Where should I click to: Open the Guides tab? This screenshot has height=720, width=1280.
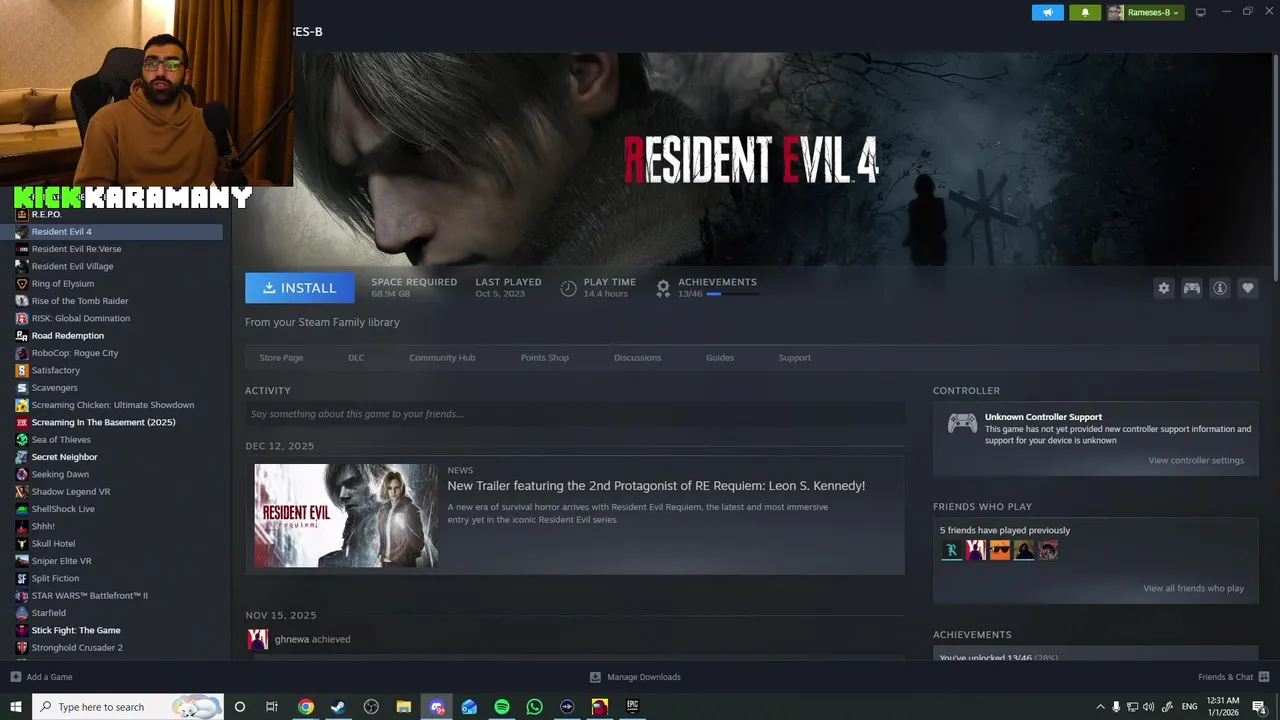(720, 357)
